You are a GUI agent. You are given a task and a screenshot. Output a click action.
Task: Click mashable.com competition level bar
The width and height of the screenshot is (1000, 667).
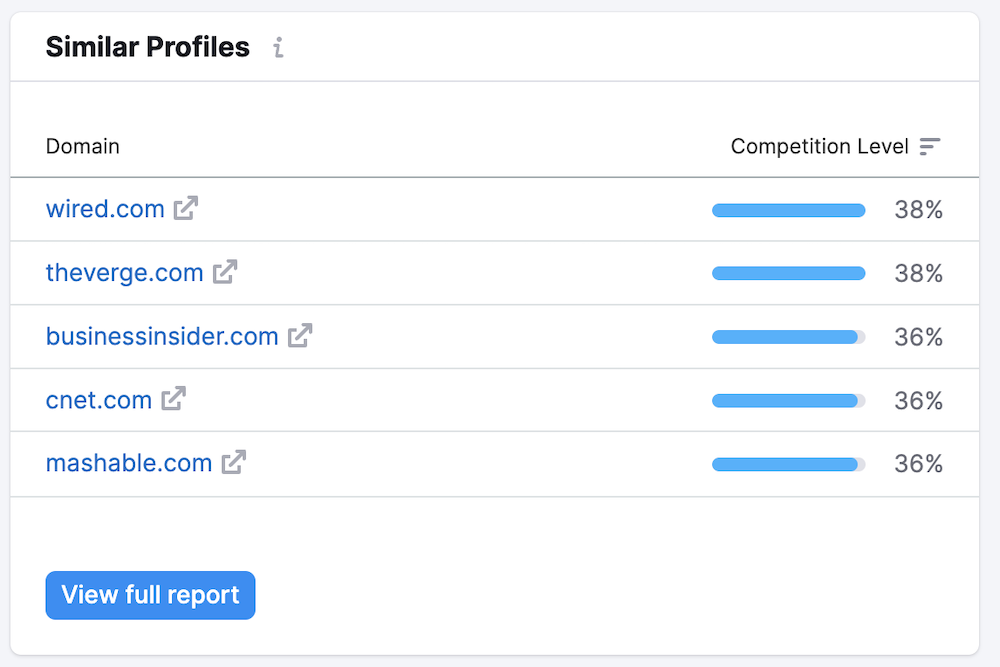tap(788, 464)
